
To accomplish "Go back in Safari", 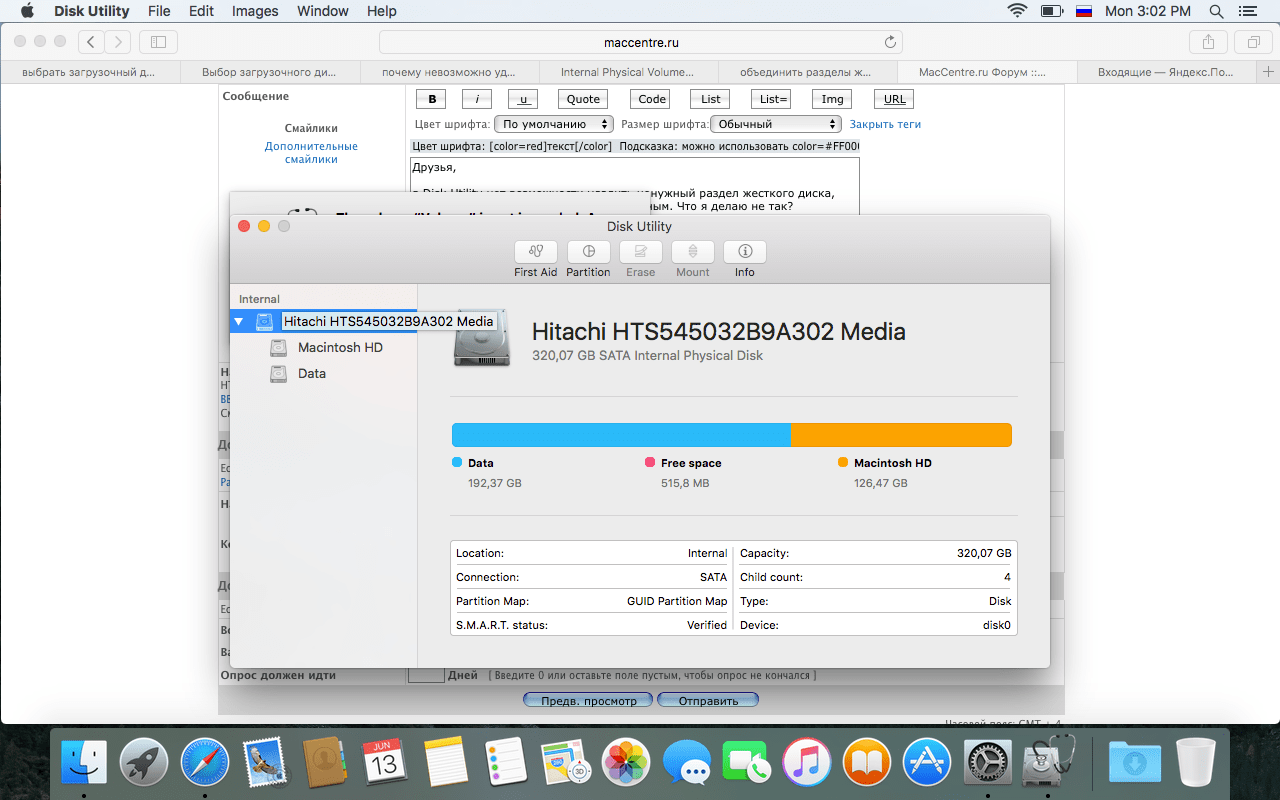I will (x=91, y=41).
